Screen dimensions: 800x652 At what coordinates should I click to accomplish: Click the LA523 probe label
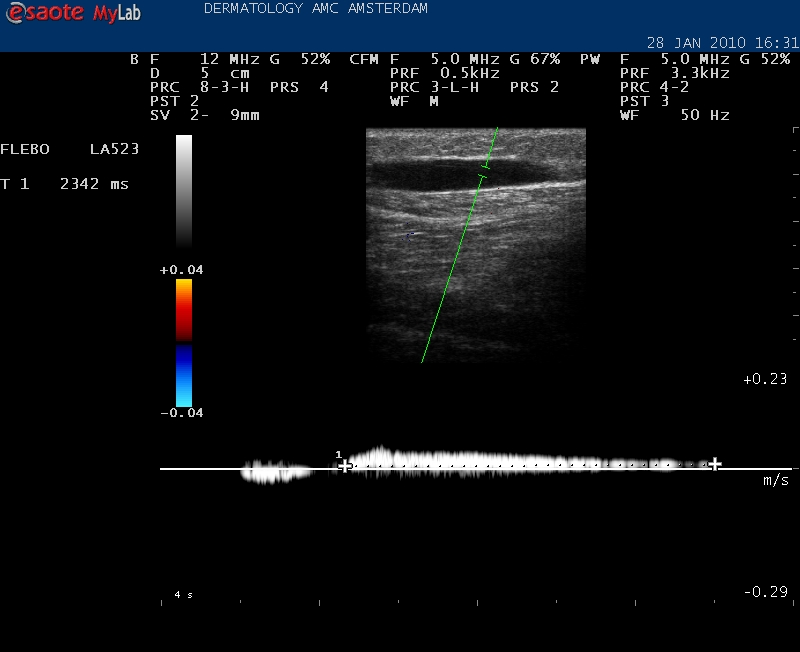pos(112,149)
